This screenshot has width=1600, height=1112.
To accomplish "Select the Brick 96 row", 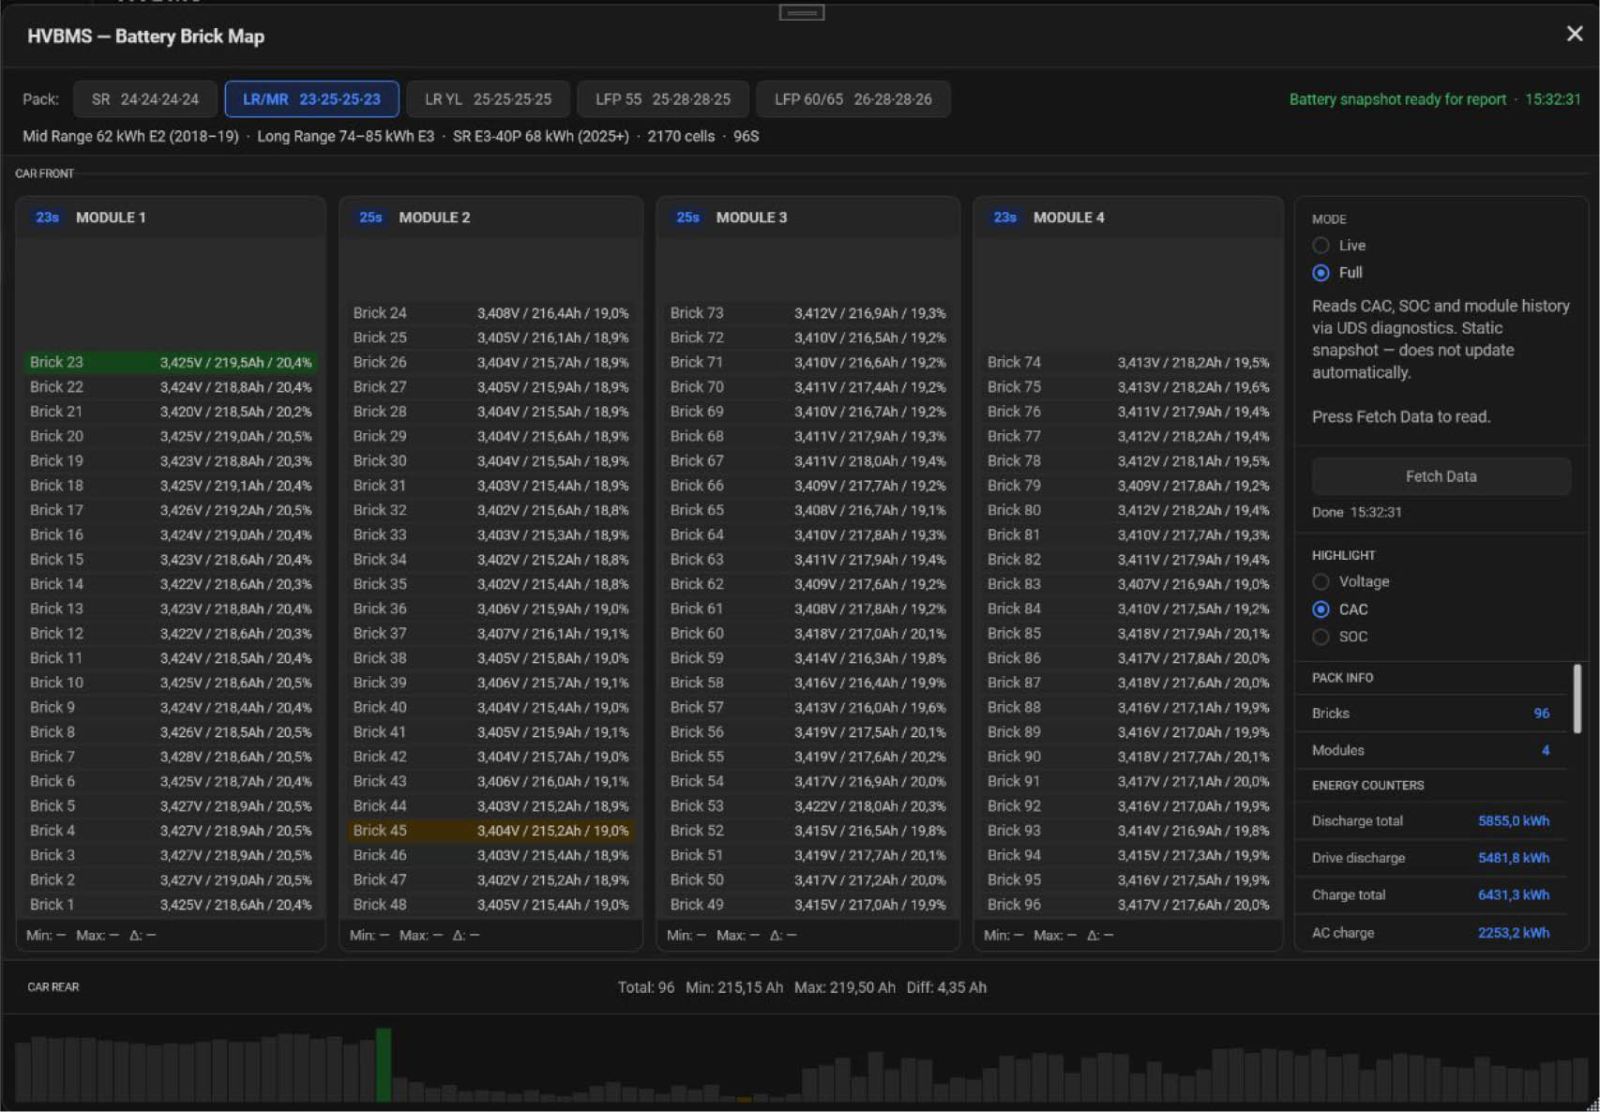I will click(1128, 904).
